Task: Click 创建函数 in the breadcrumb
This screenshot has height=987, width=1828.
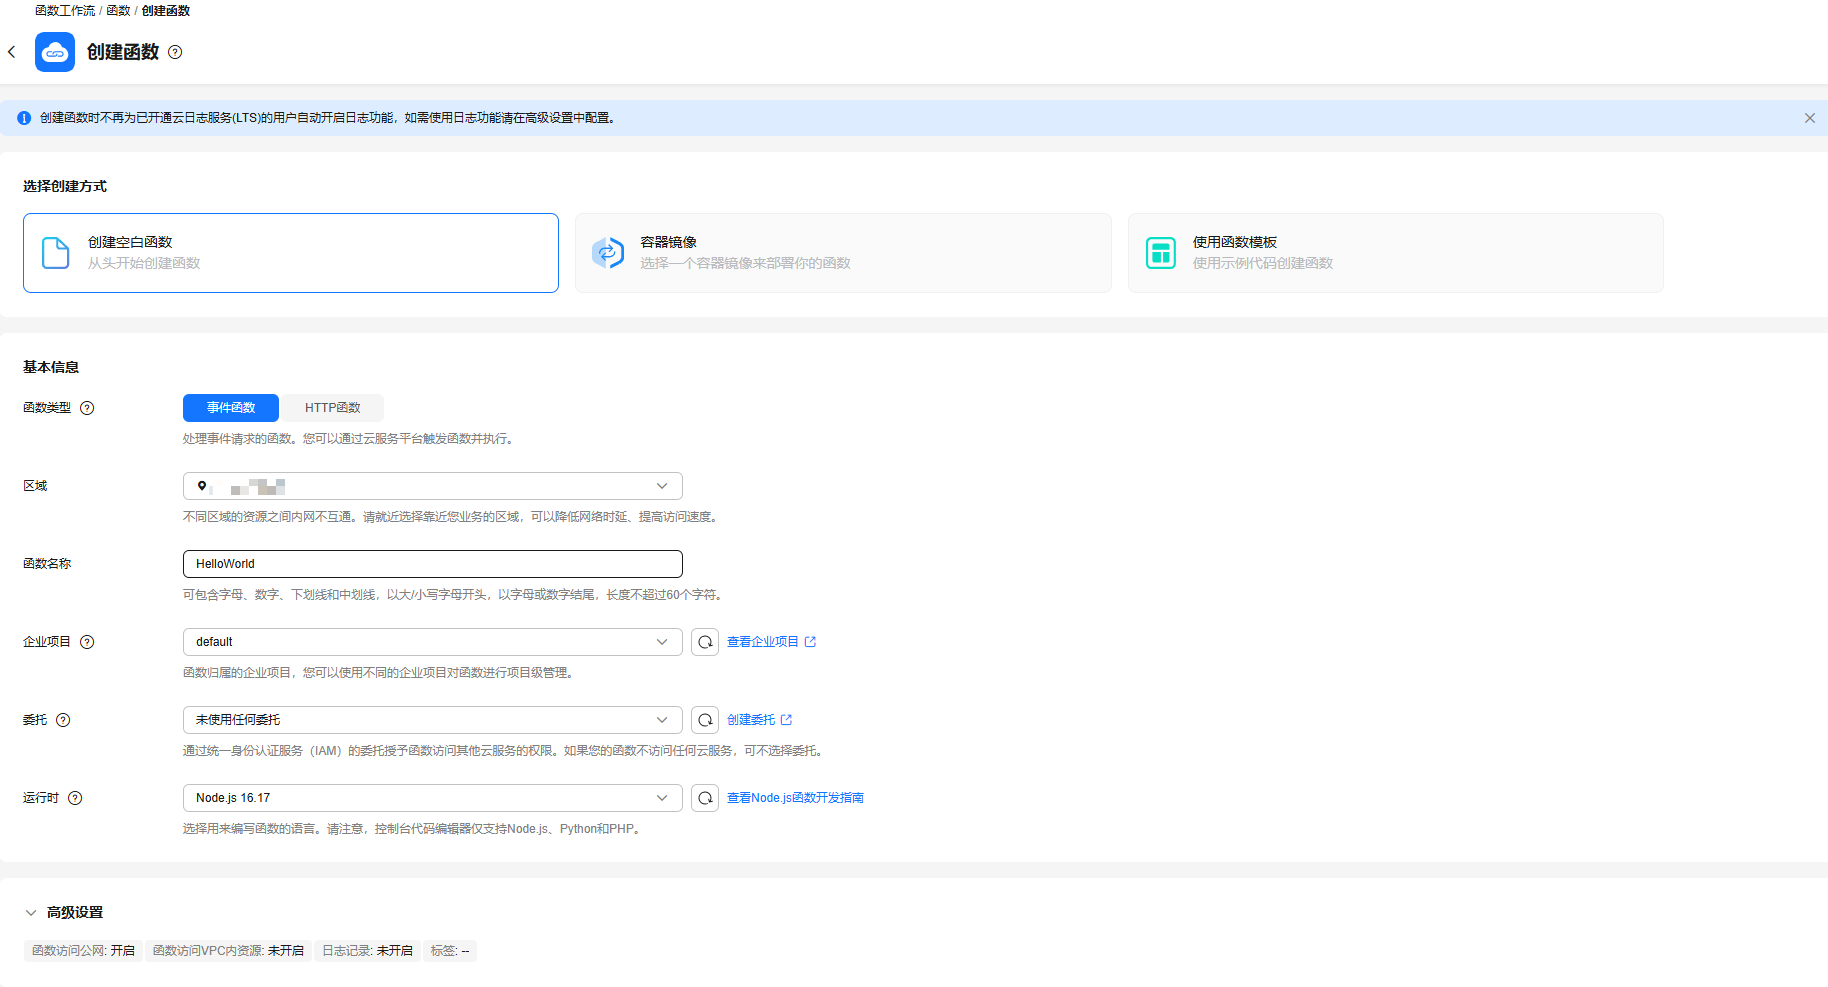Action: pyautogui.click(x=166, y=11)
